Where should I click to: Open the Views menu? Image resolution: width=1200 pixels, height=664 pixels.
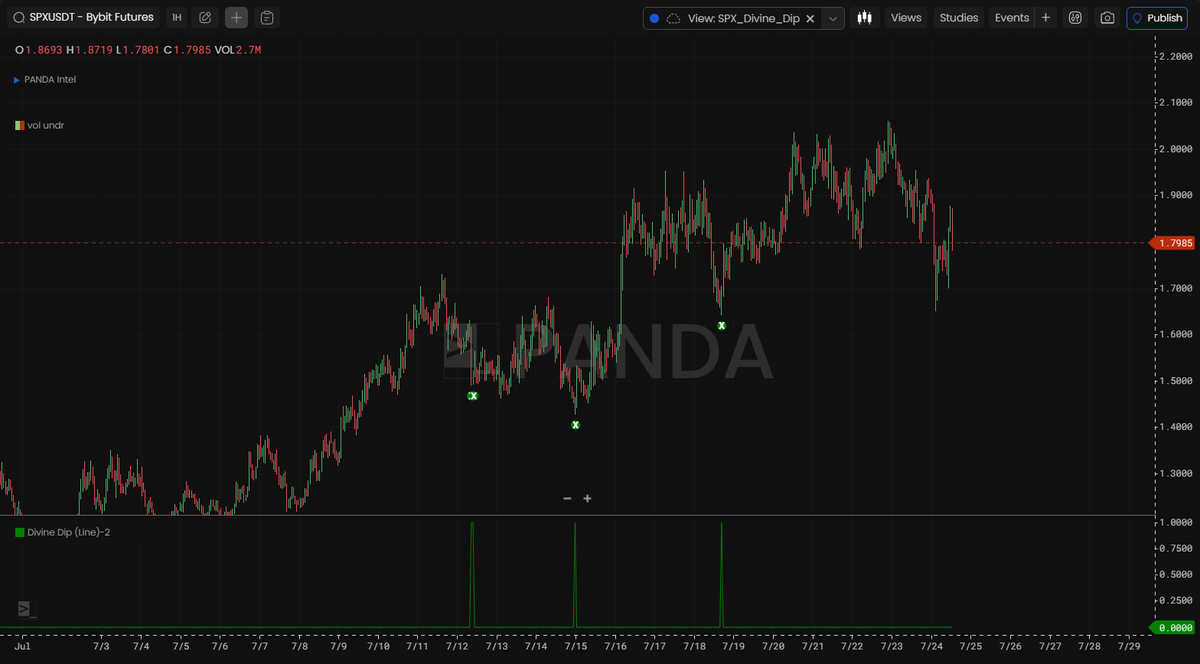(x=906, y=18)
